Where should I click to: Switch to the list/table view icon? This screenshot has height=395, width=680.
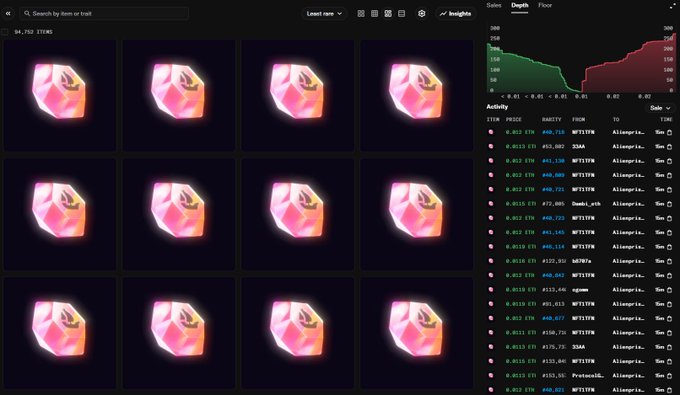coord(402,14)
